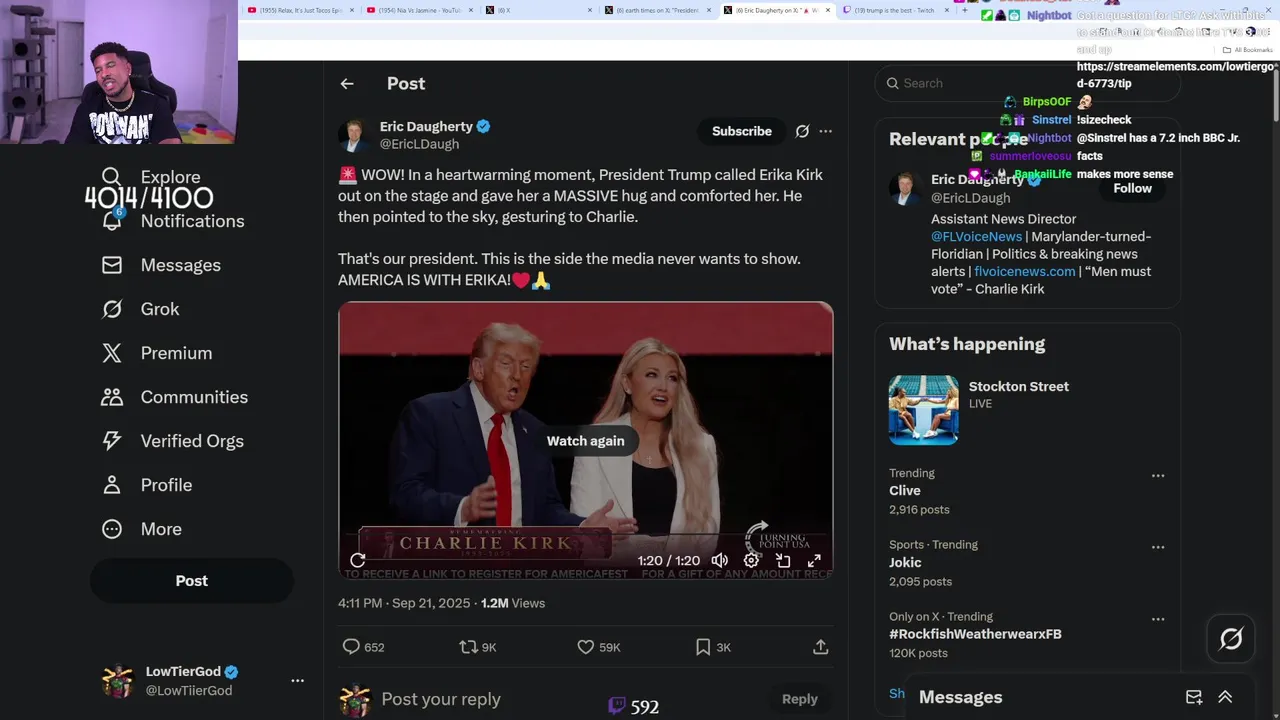
Task: Open options for the Jokic trend
Action: click(1158, 548)
